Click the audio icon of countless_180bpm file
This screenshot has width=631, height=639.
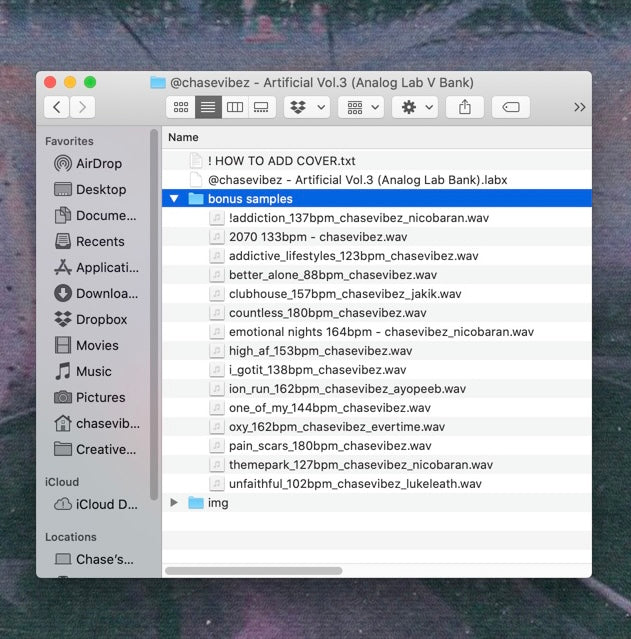pos(217,313)
